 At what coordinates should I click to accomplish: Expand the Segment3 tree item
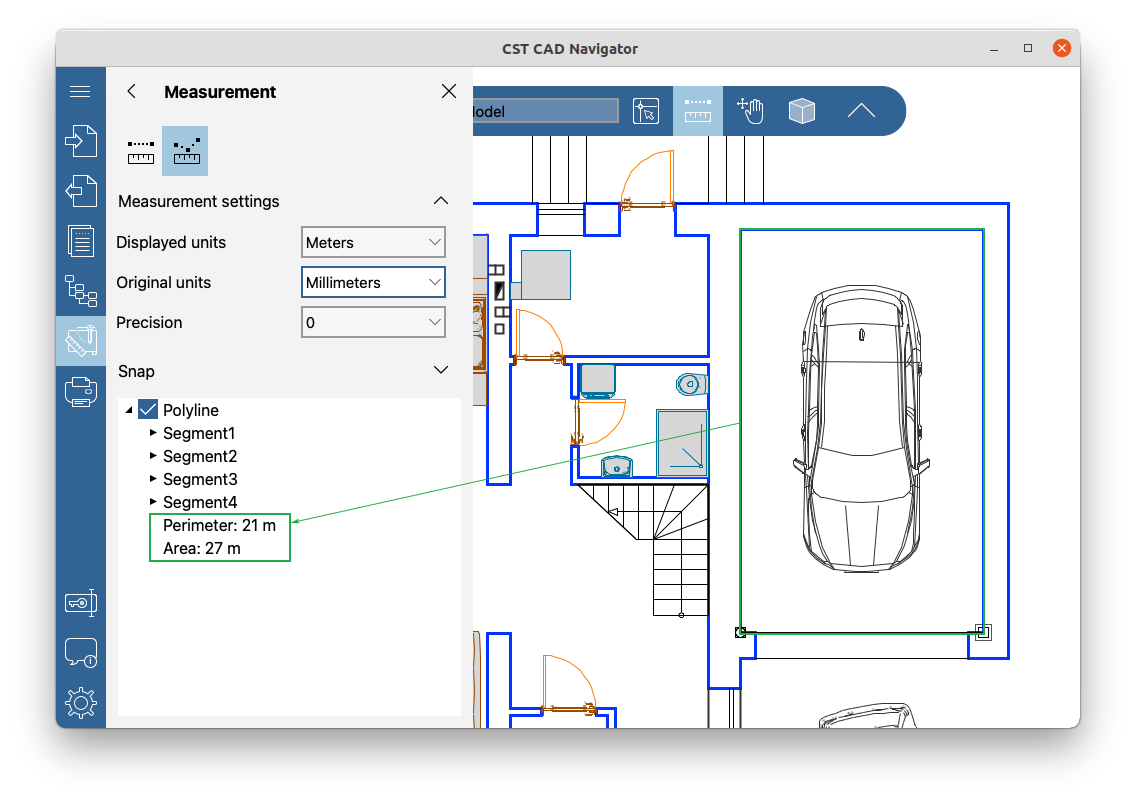pyautogui.click(x=153, y=479)
